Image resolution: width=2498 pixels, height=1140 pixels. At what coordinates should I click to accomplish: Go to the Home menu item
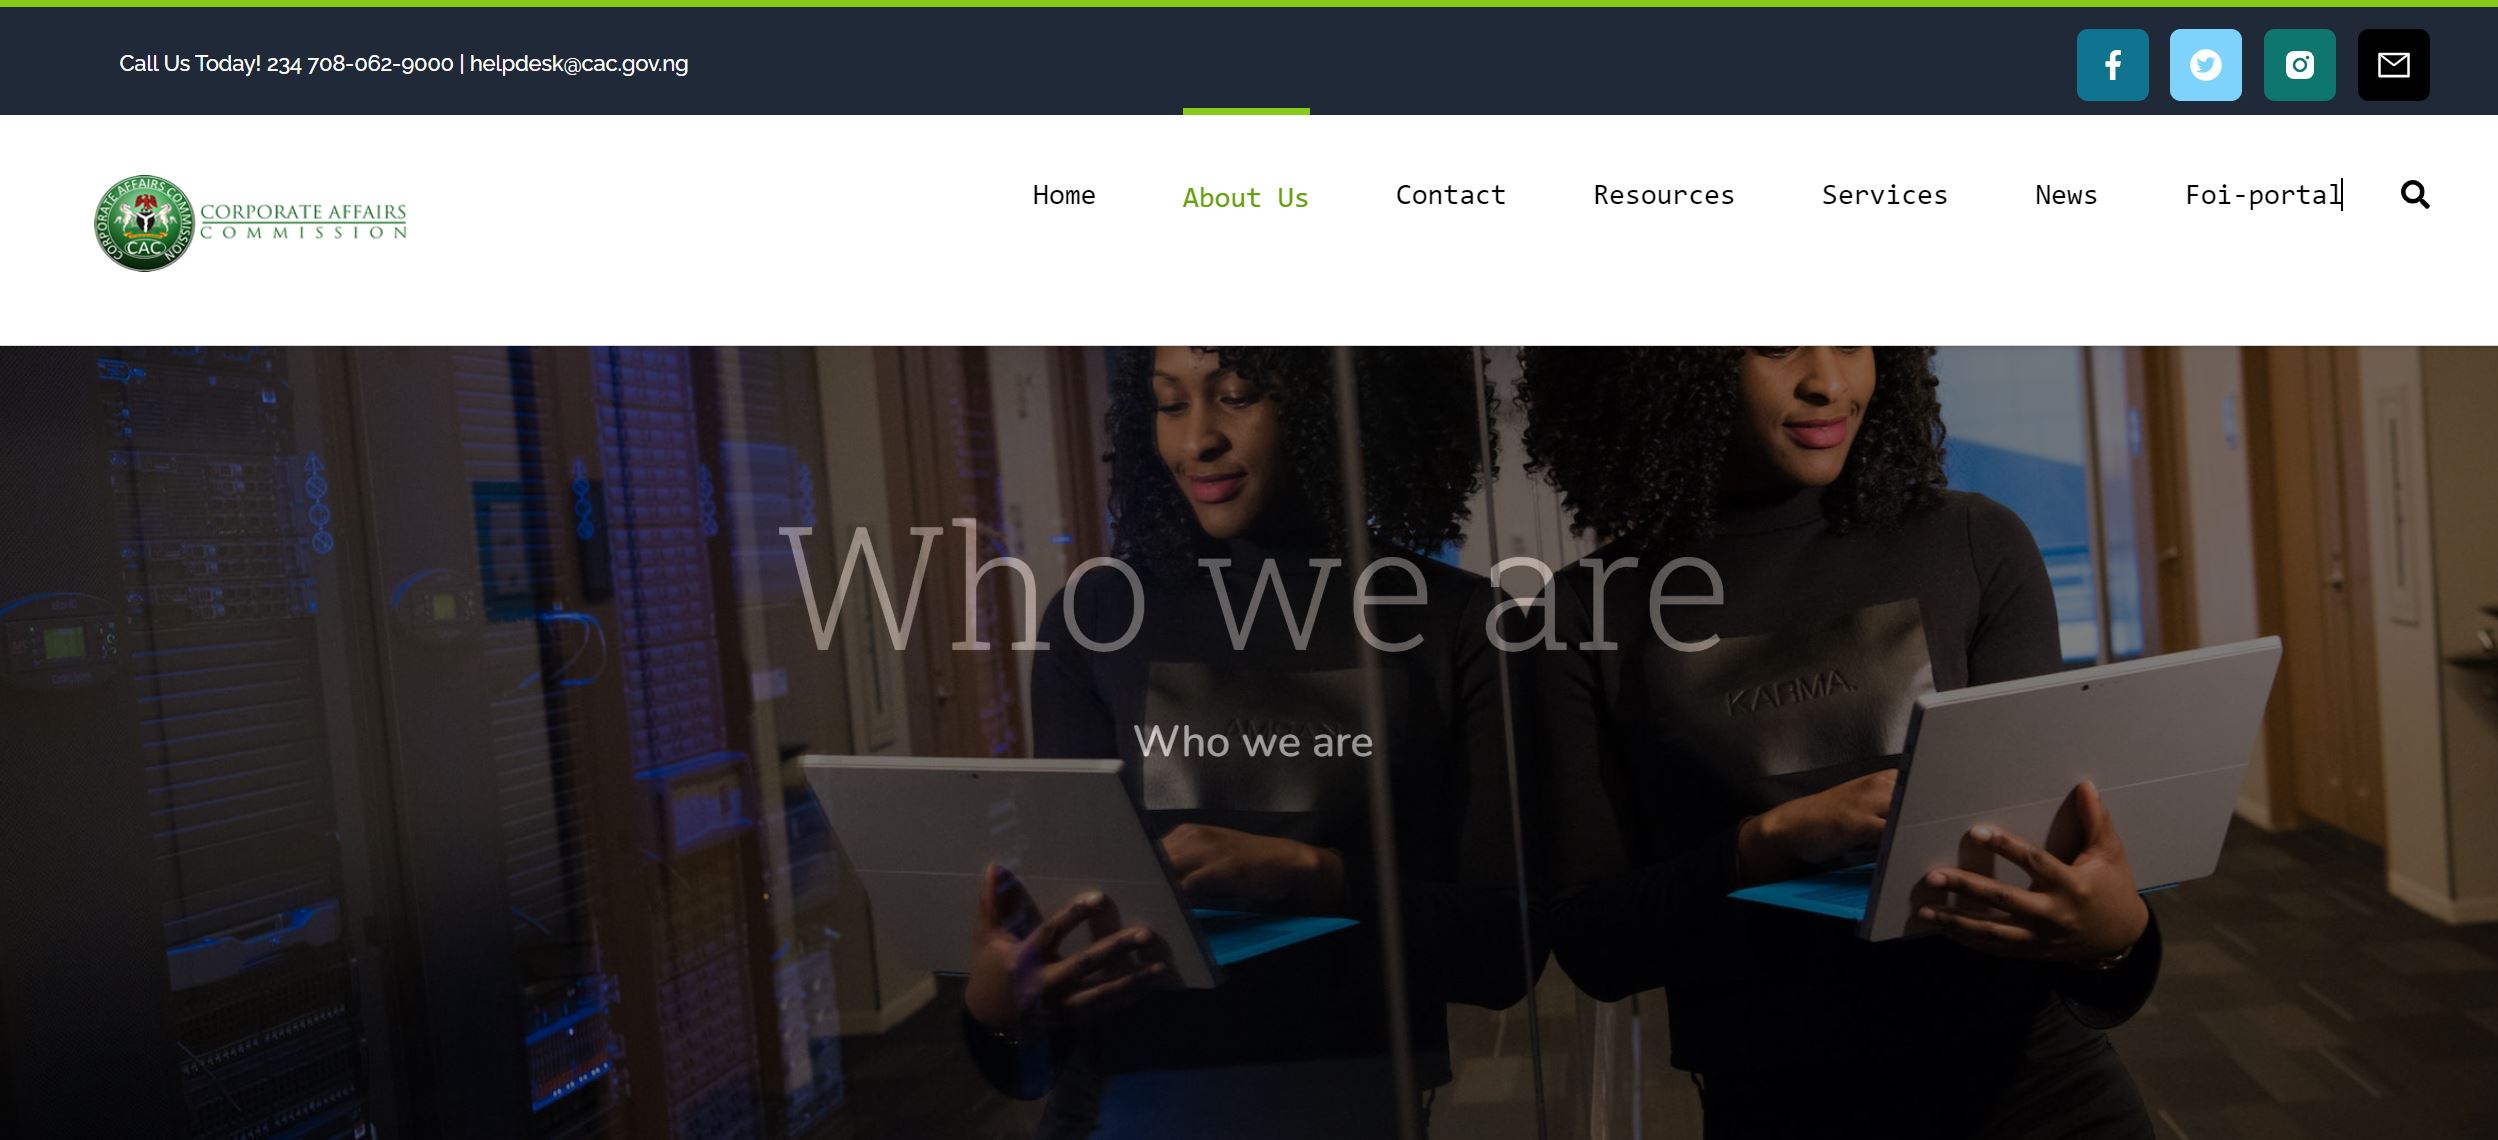click(x=1063, y=195)
